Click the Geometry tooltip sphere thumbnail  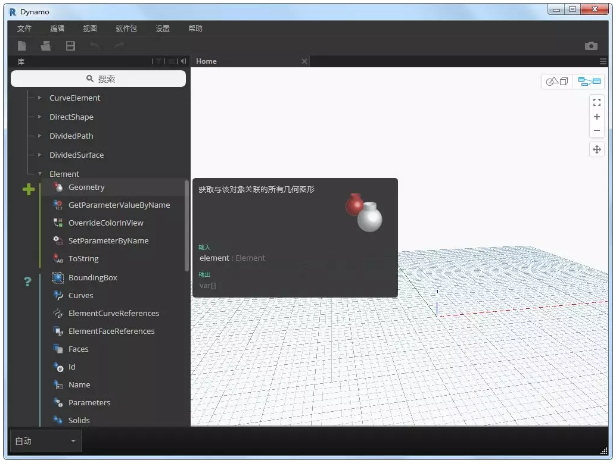pyautogui.click(x=363, y=212)
